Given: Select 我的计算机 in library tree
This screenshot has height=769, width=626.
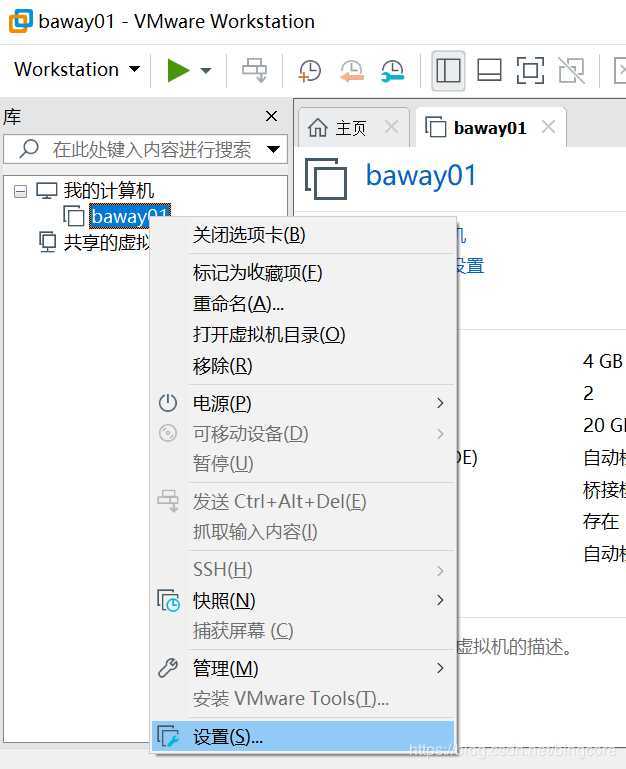Looking at the screenshot, I should click(x=108, y=190).
